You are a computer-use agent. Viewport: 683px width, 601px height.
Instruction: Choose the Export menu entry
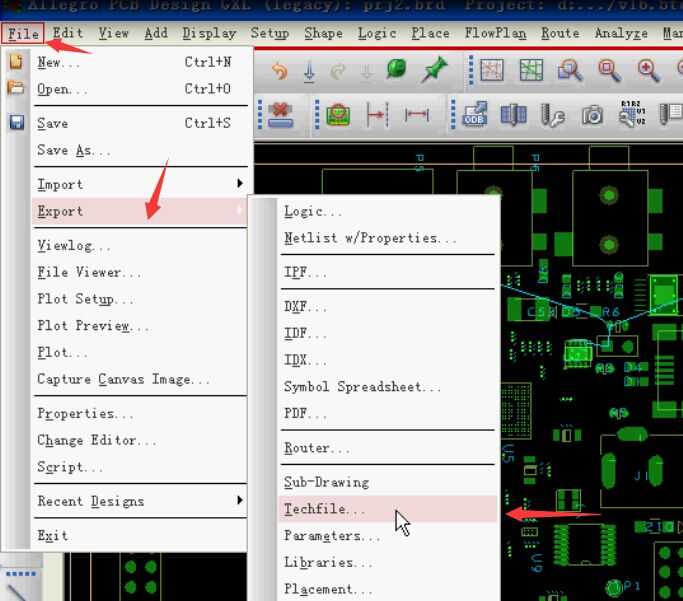click(139, 211)
